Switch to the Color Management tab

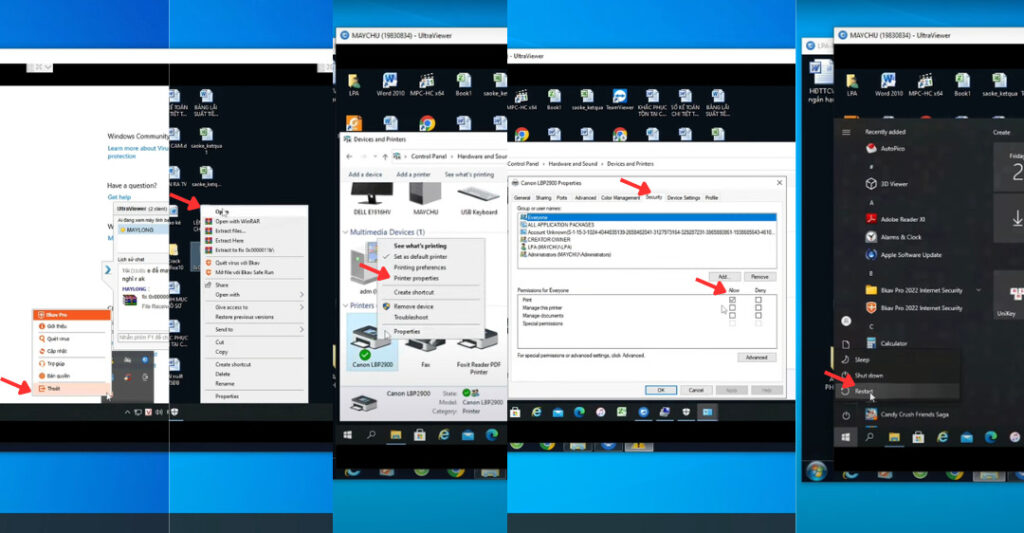click(x=620, y=197)
